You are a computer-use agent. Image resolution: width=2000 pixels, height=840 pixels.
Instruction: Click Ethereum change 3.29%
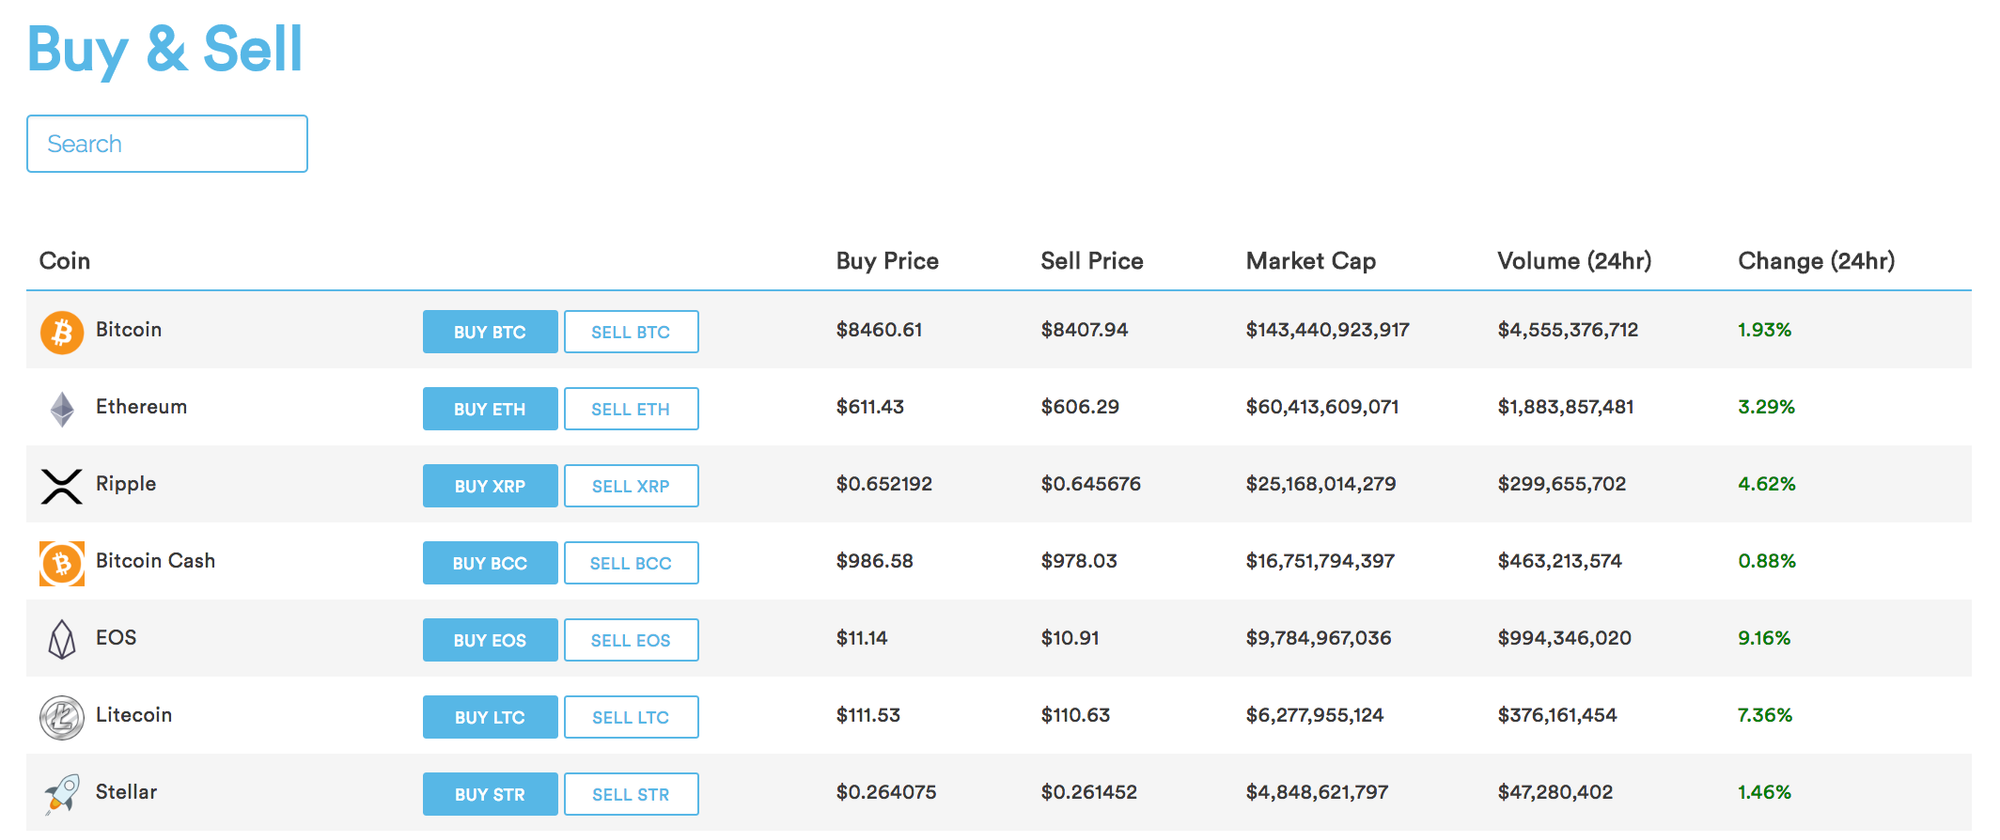coord(1767,407)
